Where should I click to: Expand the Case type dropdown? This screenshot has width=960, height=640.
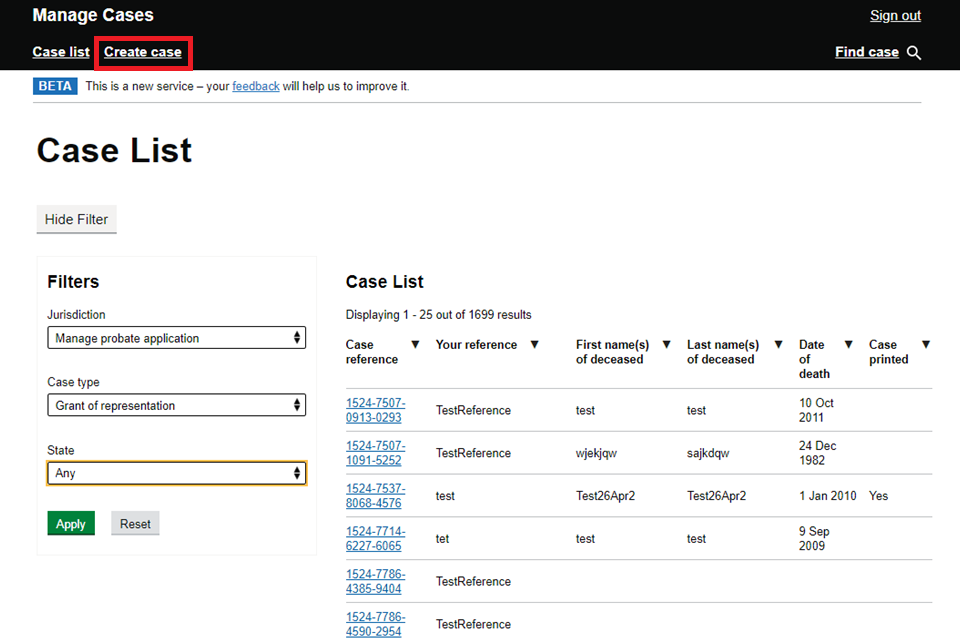coord(176,406)
